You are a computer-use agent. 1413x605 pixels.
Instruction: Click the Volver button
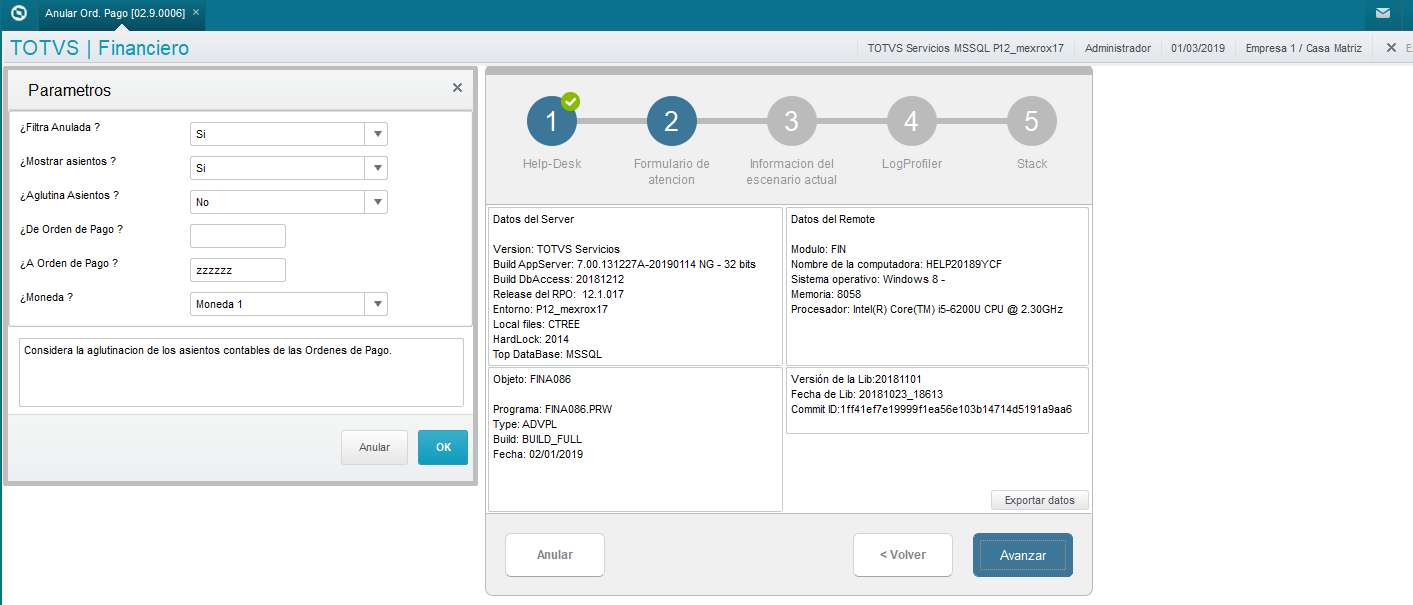[903, 555]
